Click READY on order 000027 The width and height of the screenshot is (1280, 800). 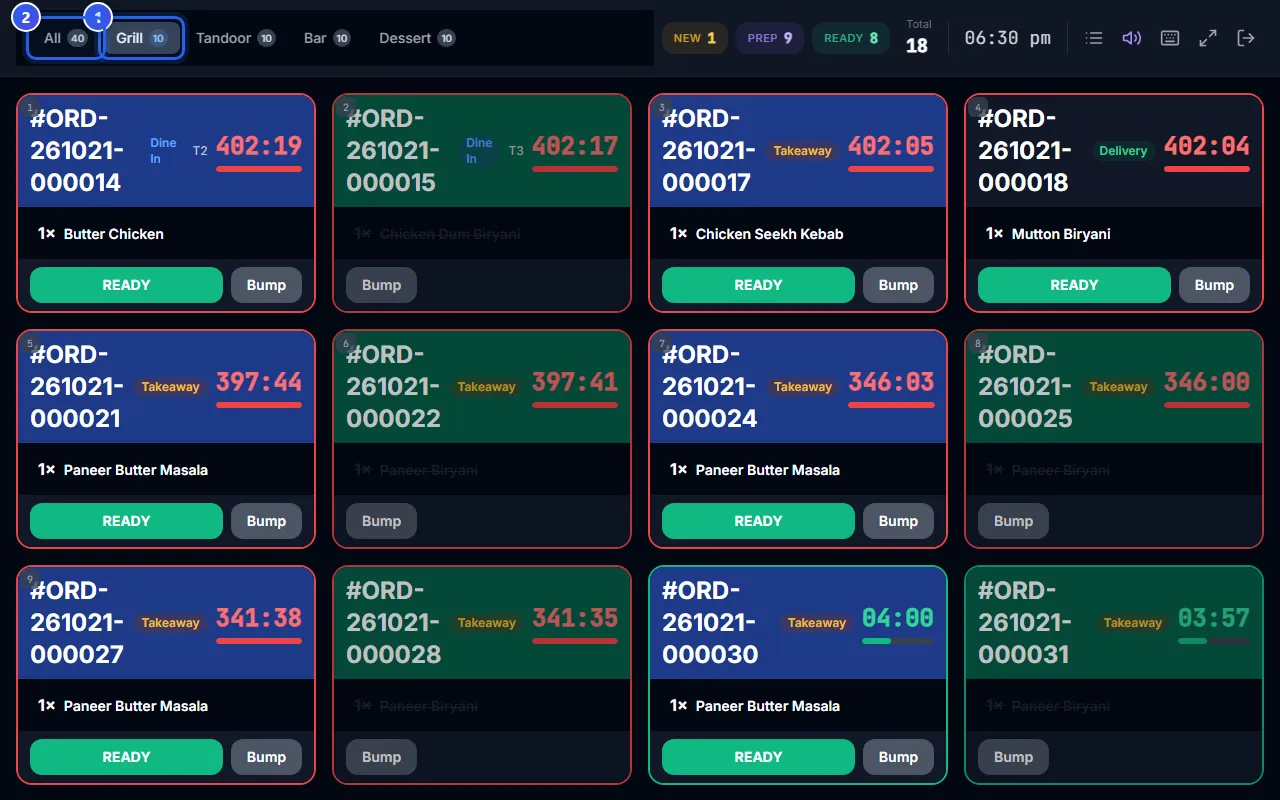(x=126, y=757)
